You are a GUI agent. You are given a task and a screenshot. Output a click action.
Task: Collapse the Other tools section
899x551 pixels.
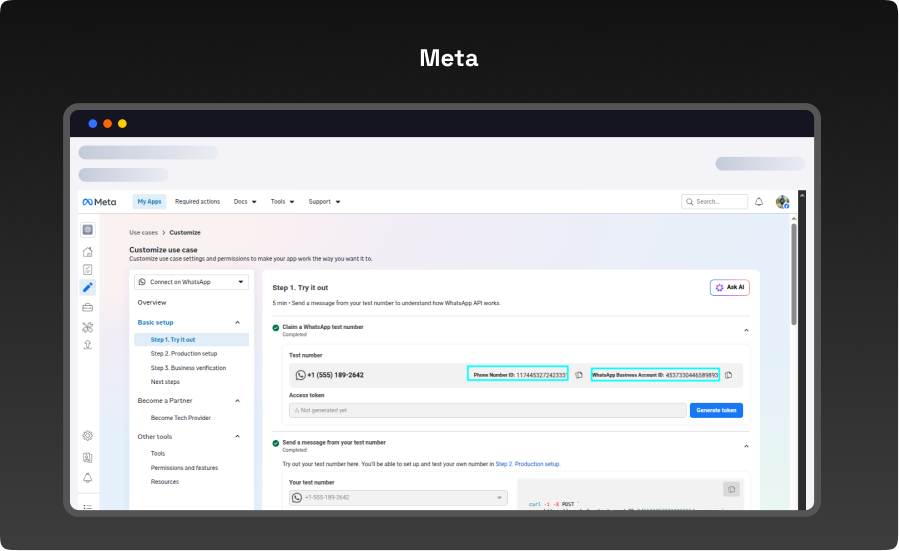point(237,436)
